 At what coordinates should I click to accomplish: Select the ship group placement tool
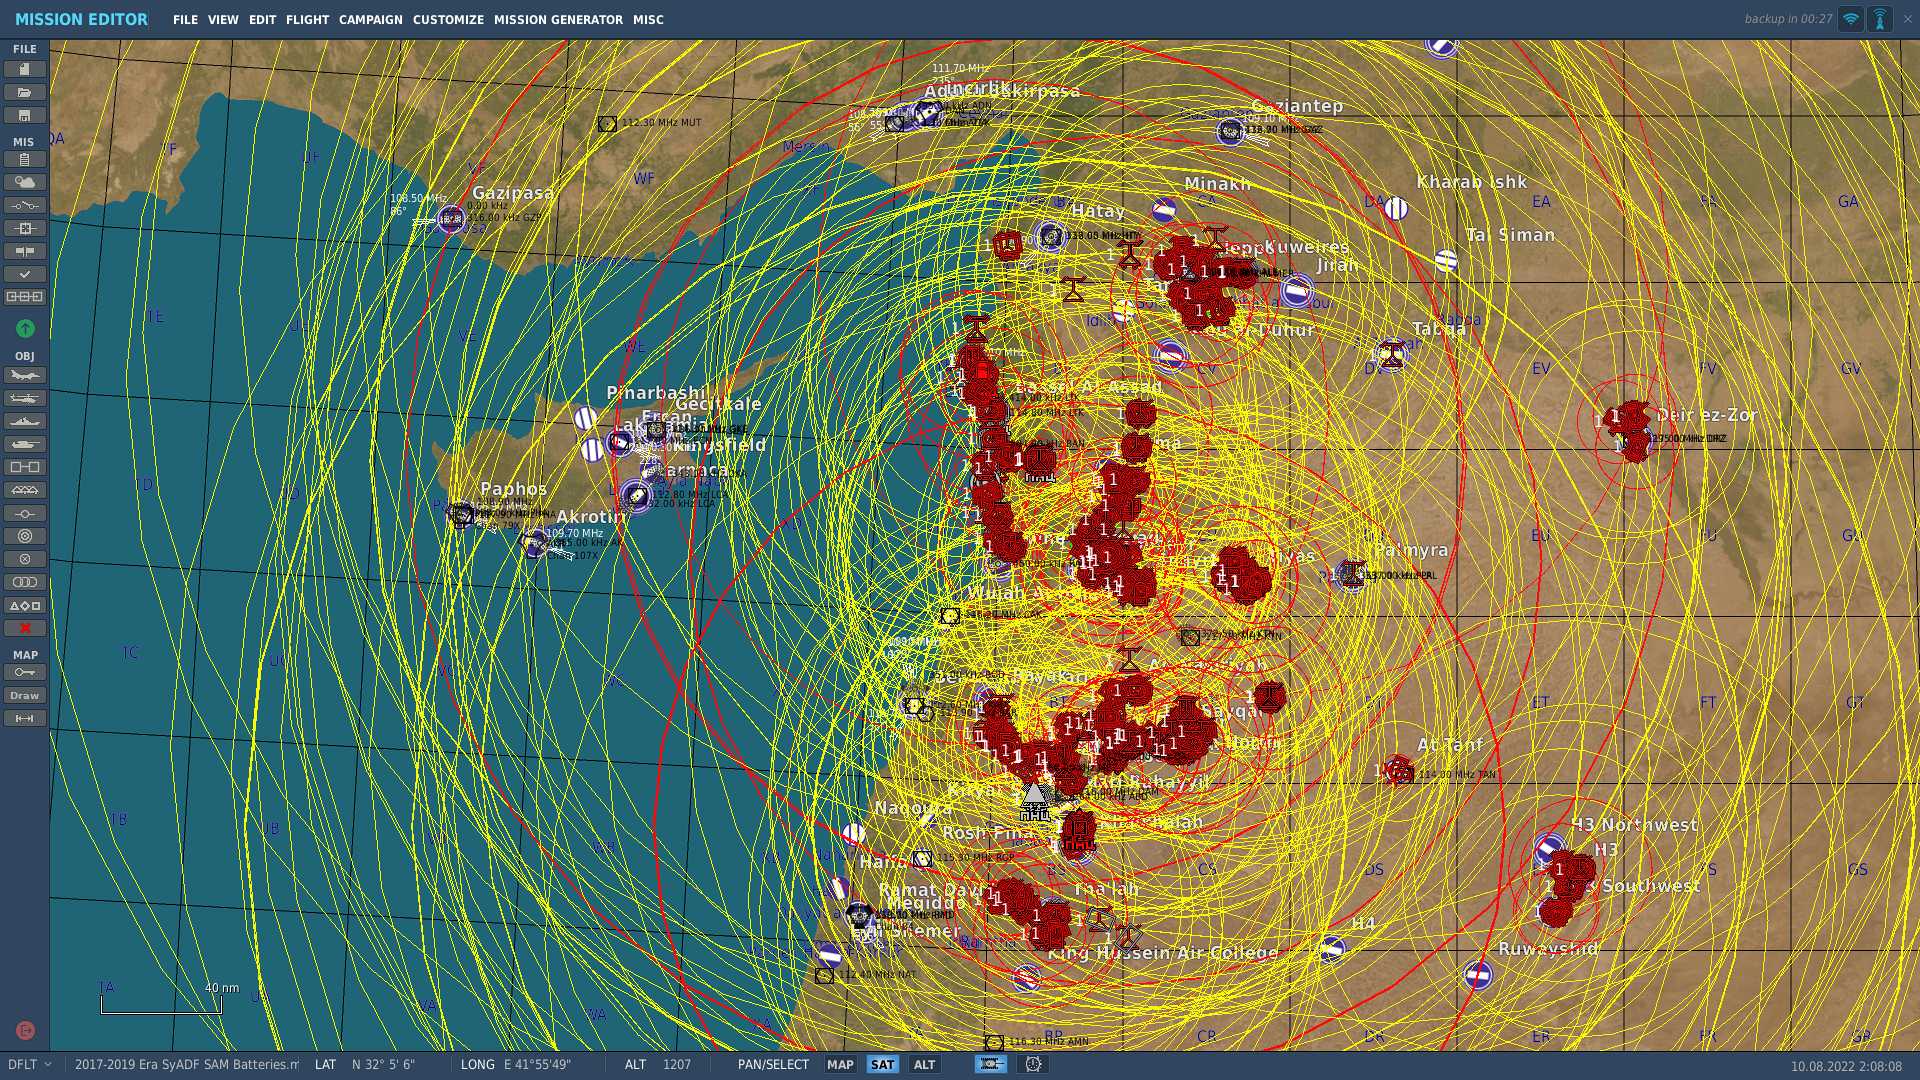(25, 421)
